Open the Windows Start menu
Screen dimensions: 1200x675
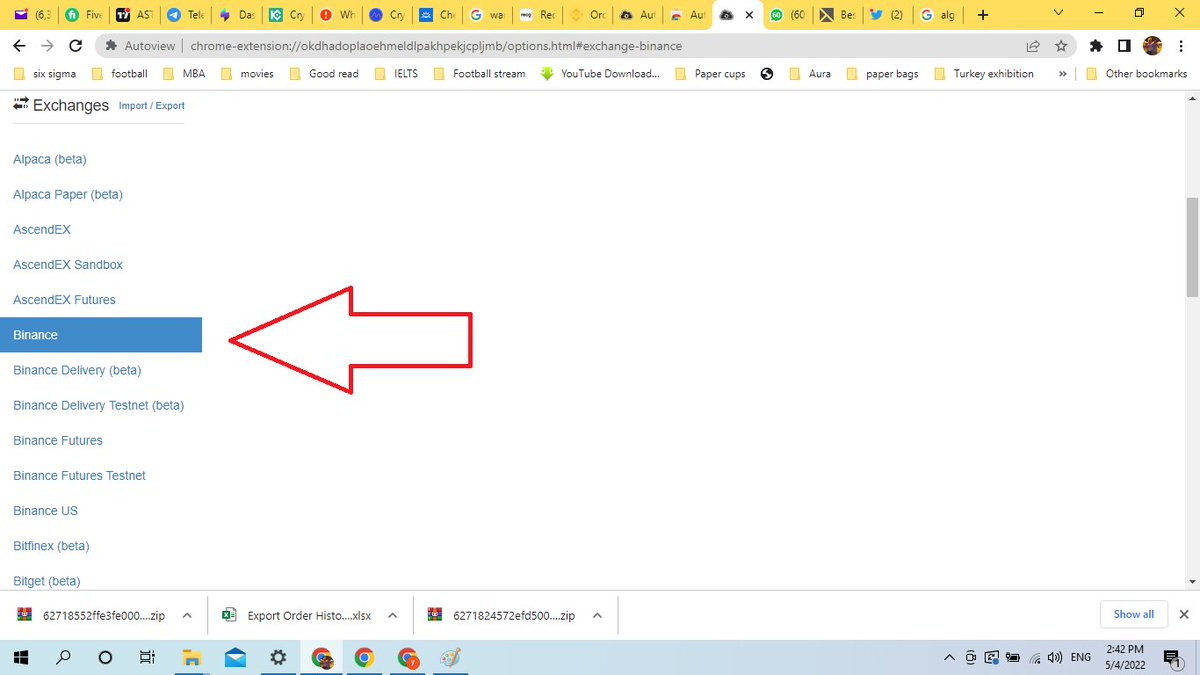21,657
